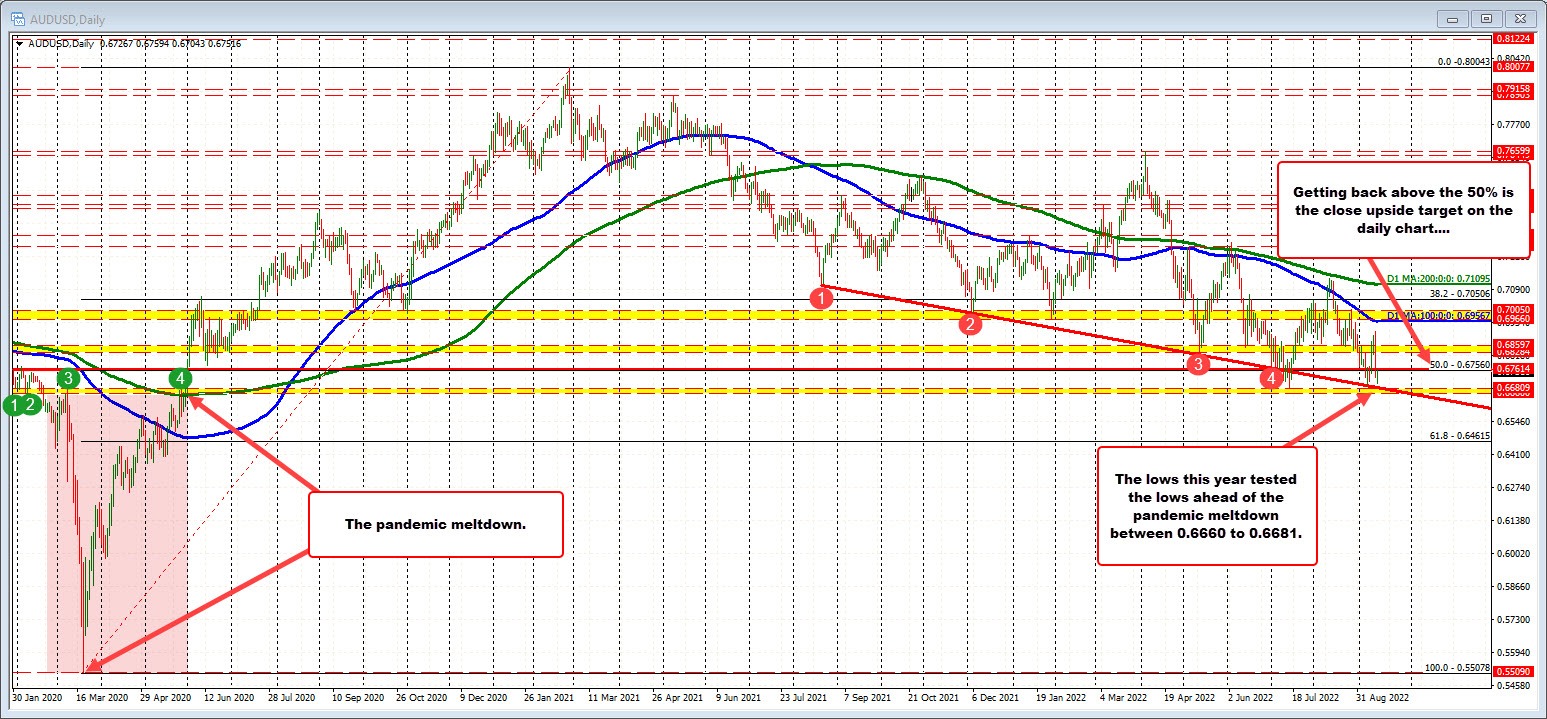1547x719 pixels.
Task: Expand the triangle arrow beside AUDUSD,Daily label
Action: 18,43
